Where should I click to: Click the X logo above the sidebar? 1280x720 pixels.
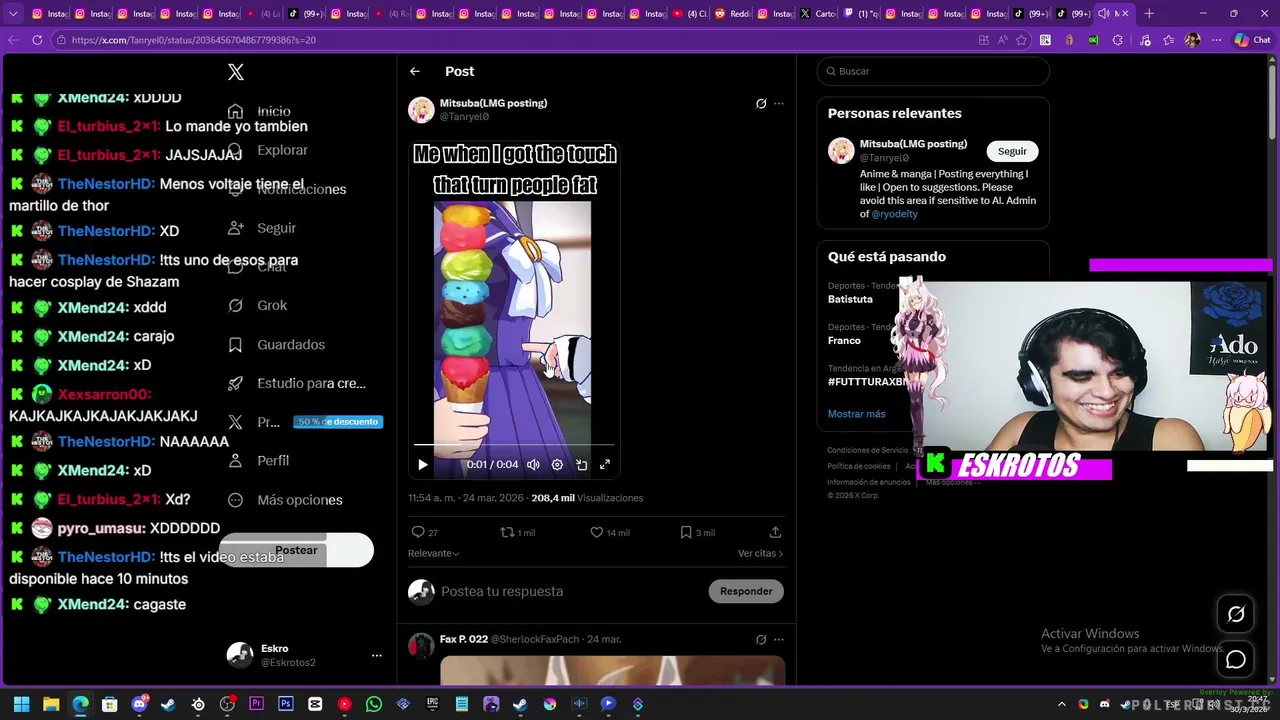236,72
